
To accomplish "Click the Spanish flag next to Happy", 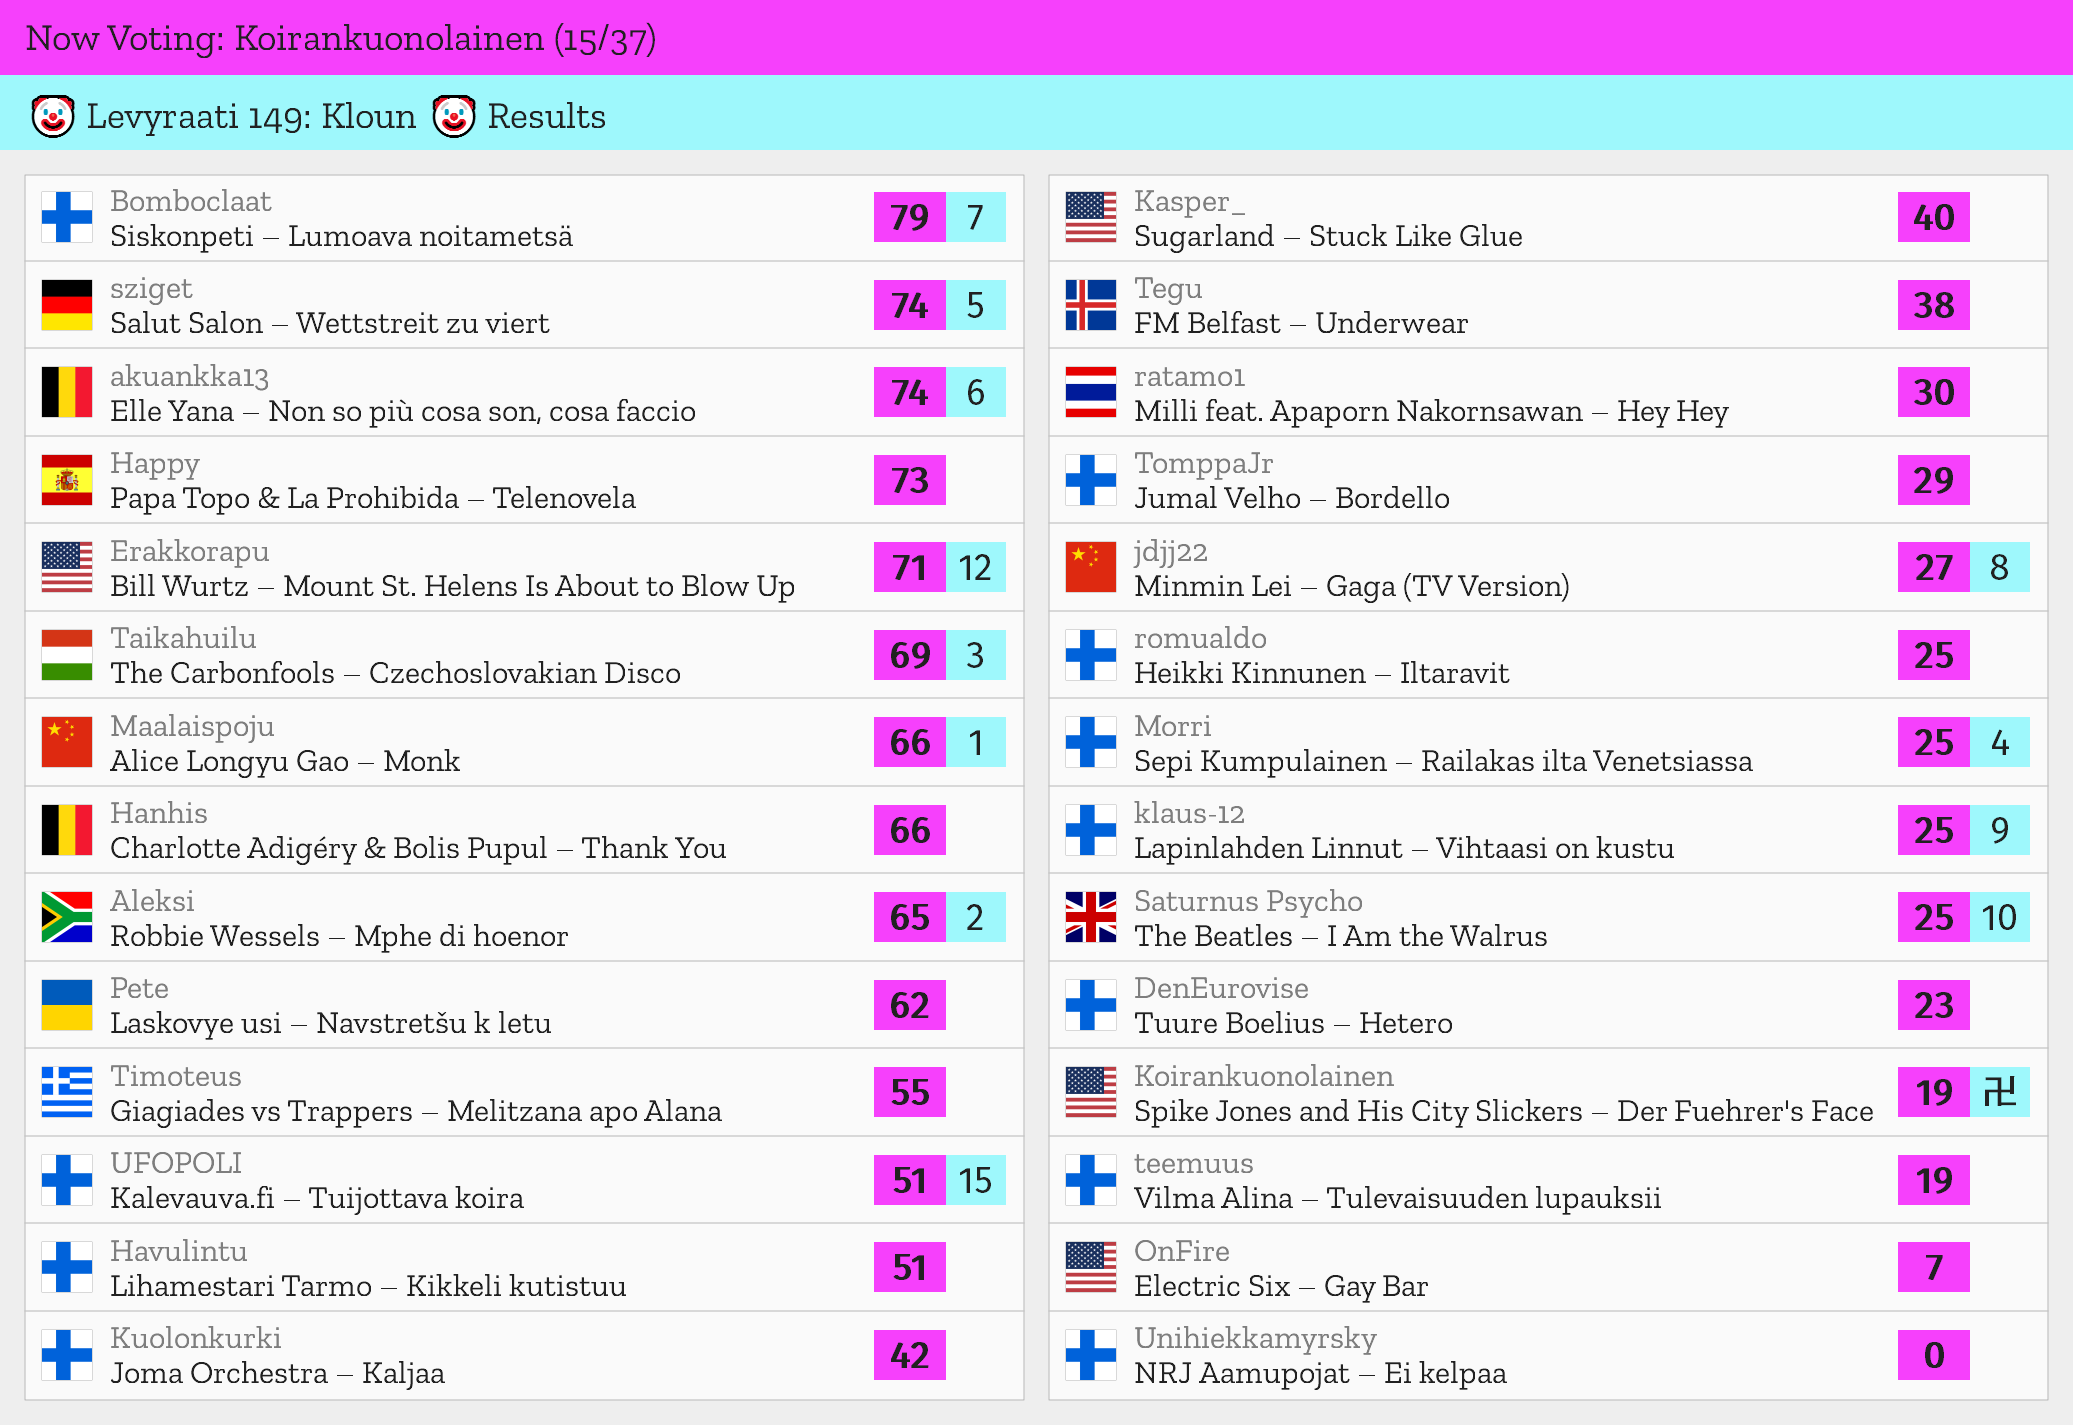I will tap(67, 480).
